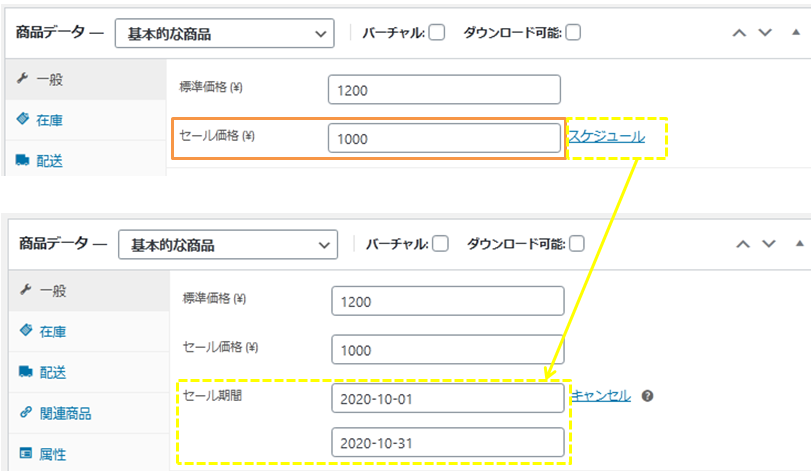811x471 pixels.
Task: Click セール価格 (¥) label in lower panel
Action: pos(221,347)
